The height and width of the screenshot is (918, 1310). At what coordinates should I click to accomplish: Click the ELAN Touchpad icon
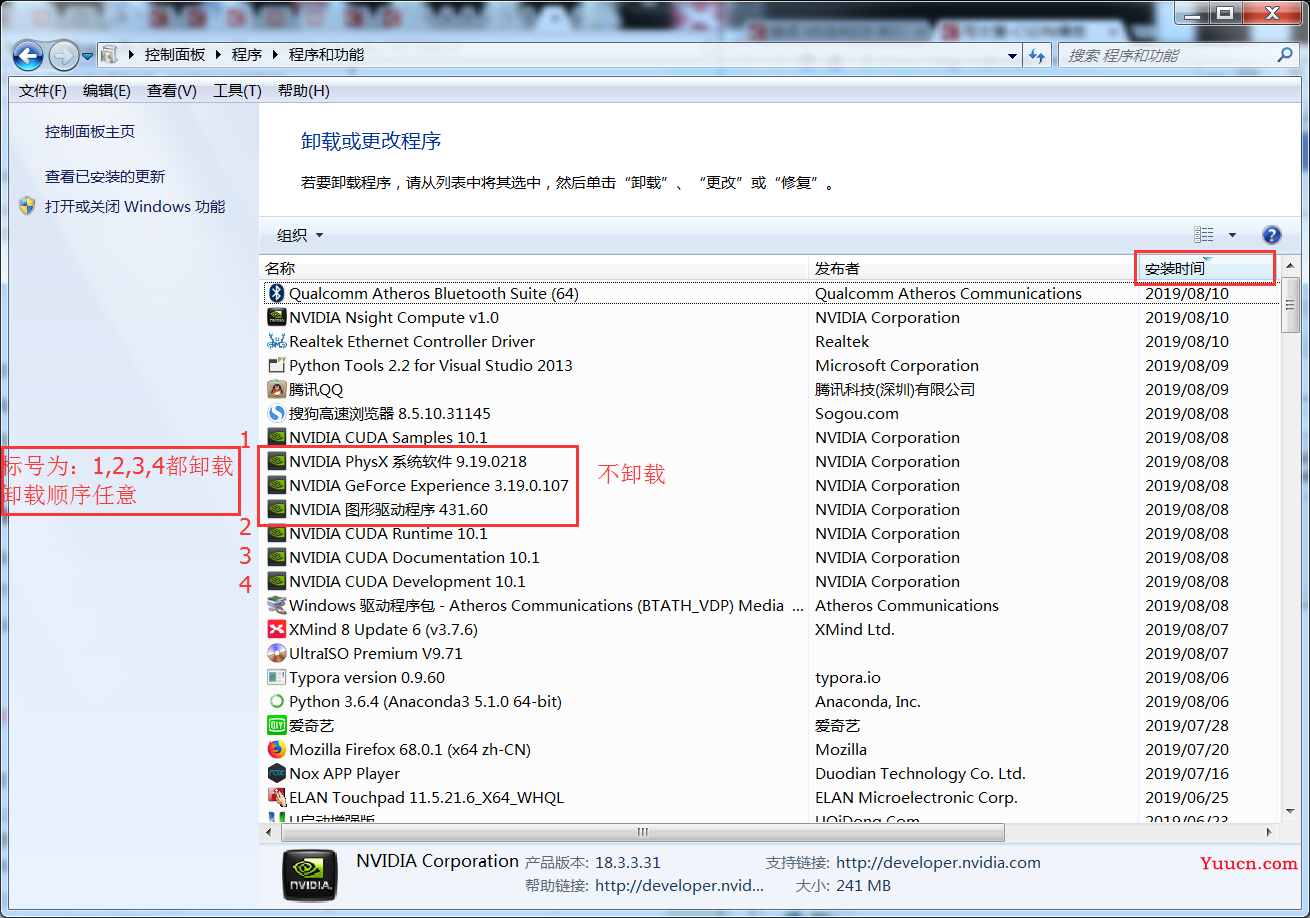point(277,798)
